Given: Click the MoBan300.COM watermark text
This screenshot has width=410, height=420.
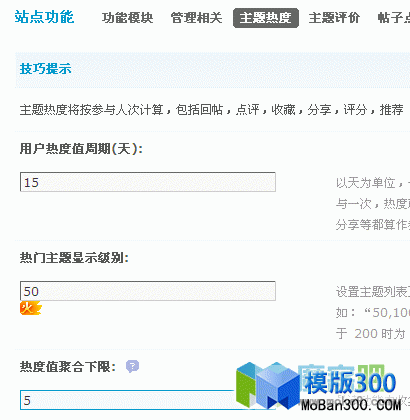Looking at the screenshot, I should (351, 405).
